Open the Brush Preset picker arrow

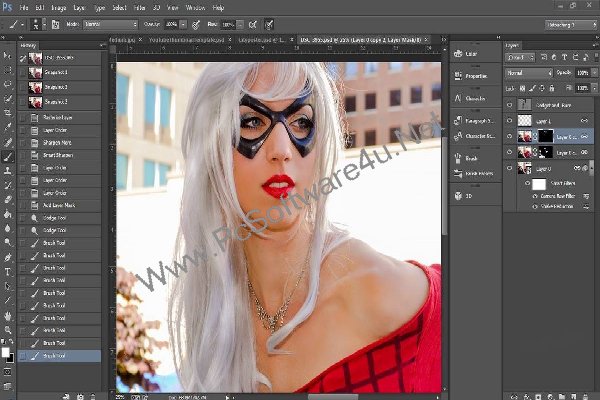click(44, 24)
